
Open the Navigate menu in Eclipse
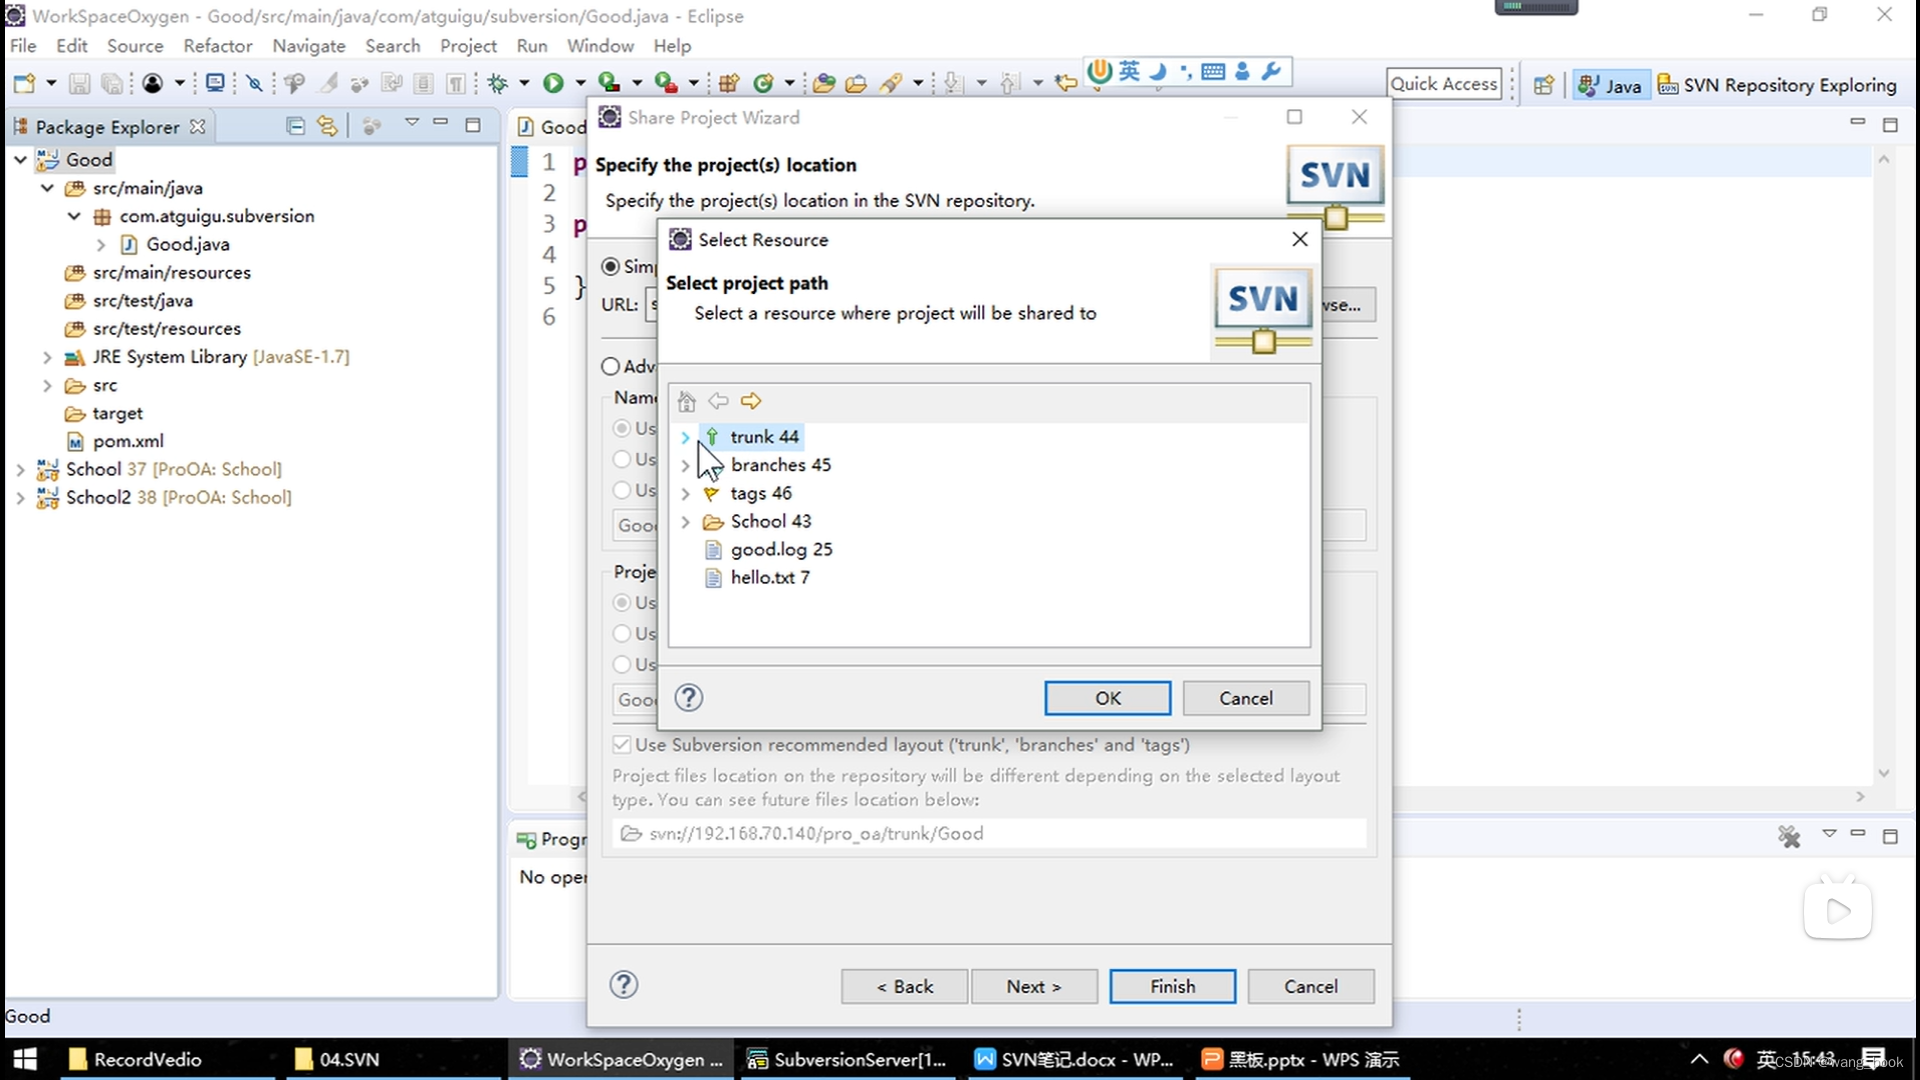pyautogui.click(x=310, y=45)
